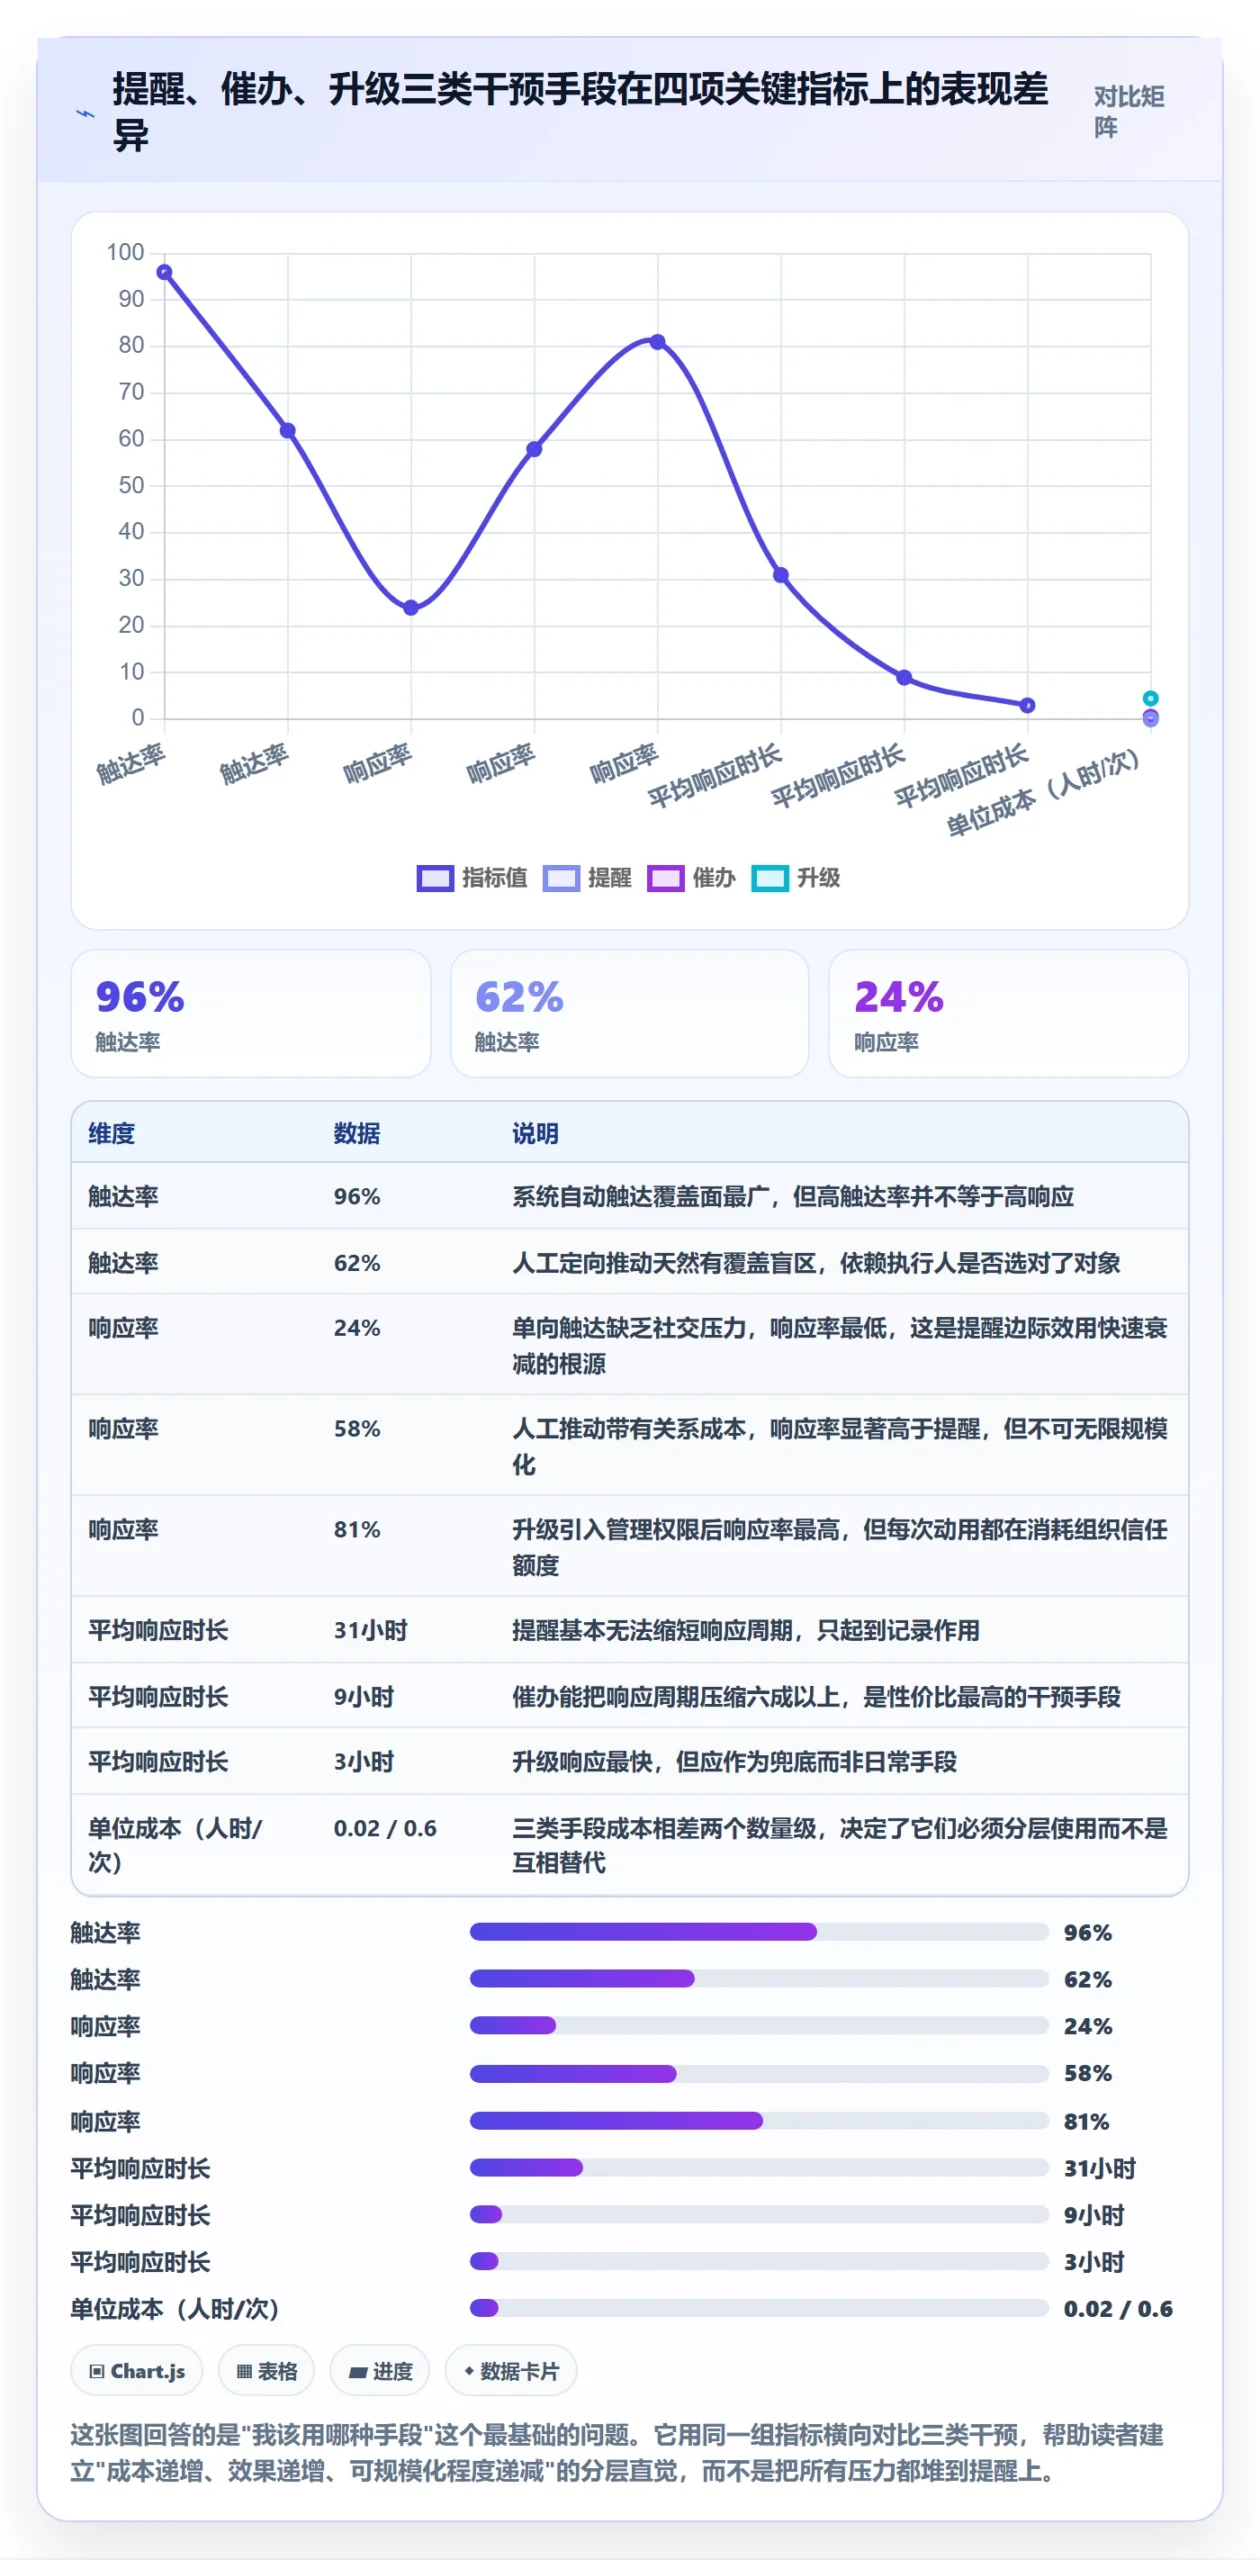Toggle the 催办 legend entry
1260x2560 pixels.
point(691,878)
